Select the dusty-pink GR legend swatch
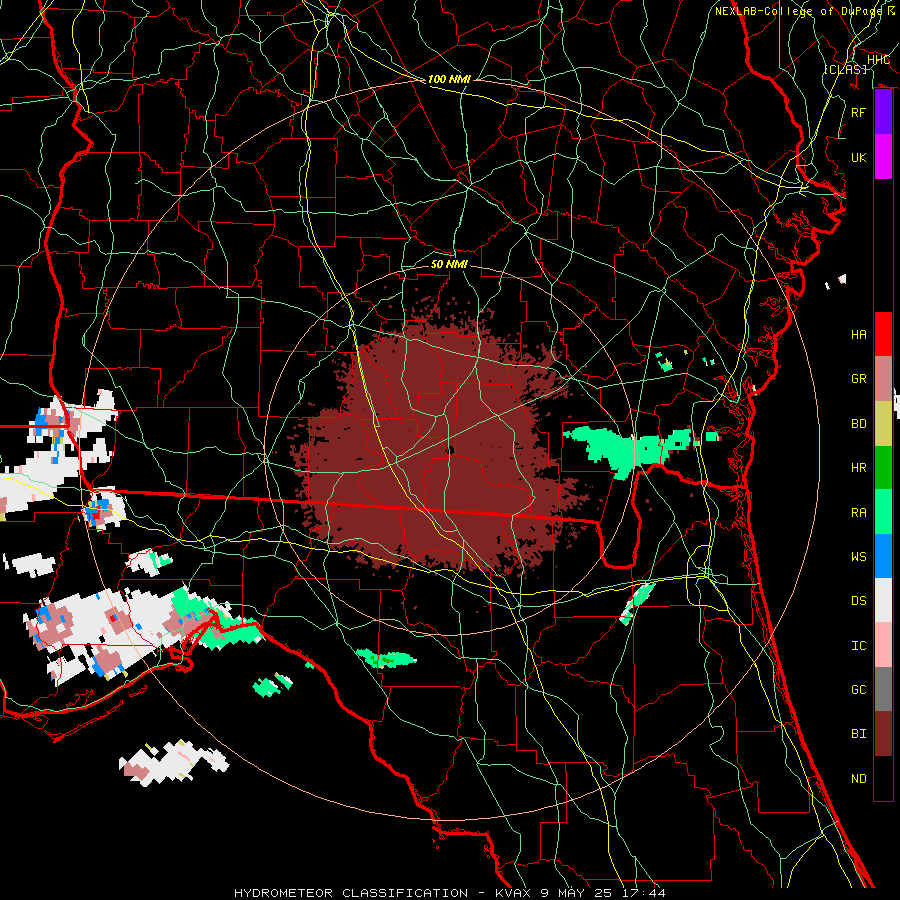900x900 pixels. click(883, 378)
